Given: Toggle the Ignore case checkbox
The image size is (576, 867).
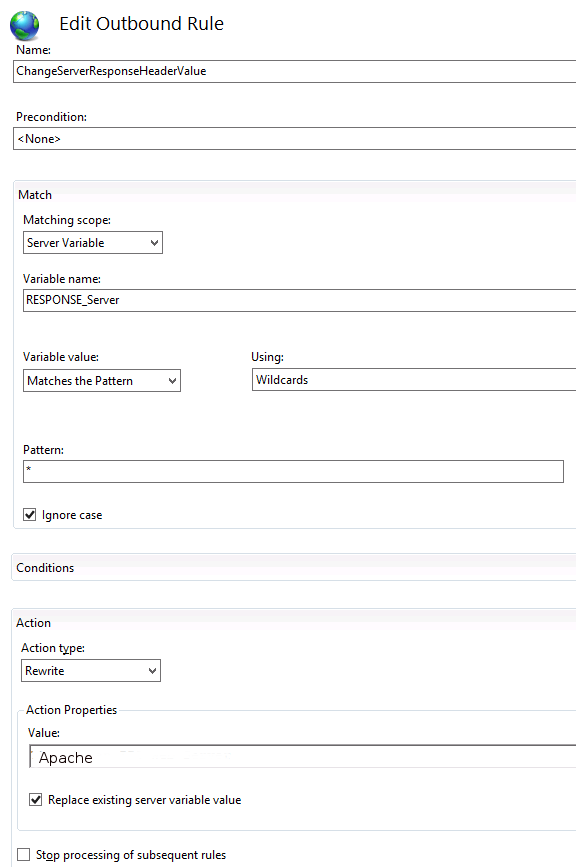Looking at the screenshot, I should point(30,515).
